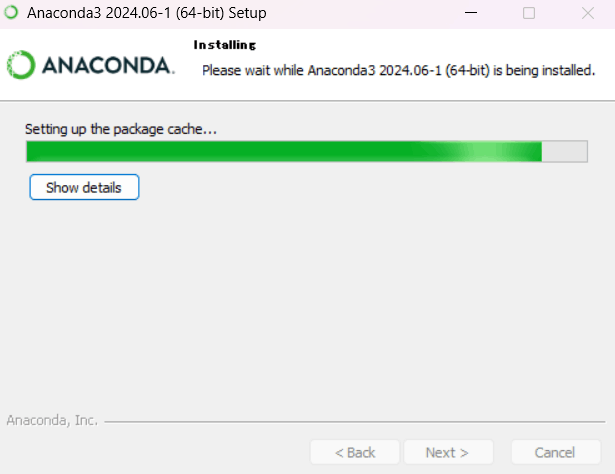Click the green filled portion of progress bar
Image resolution: width=615 pixels, height=474 pixels.
[x=220, y=151]
